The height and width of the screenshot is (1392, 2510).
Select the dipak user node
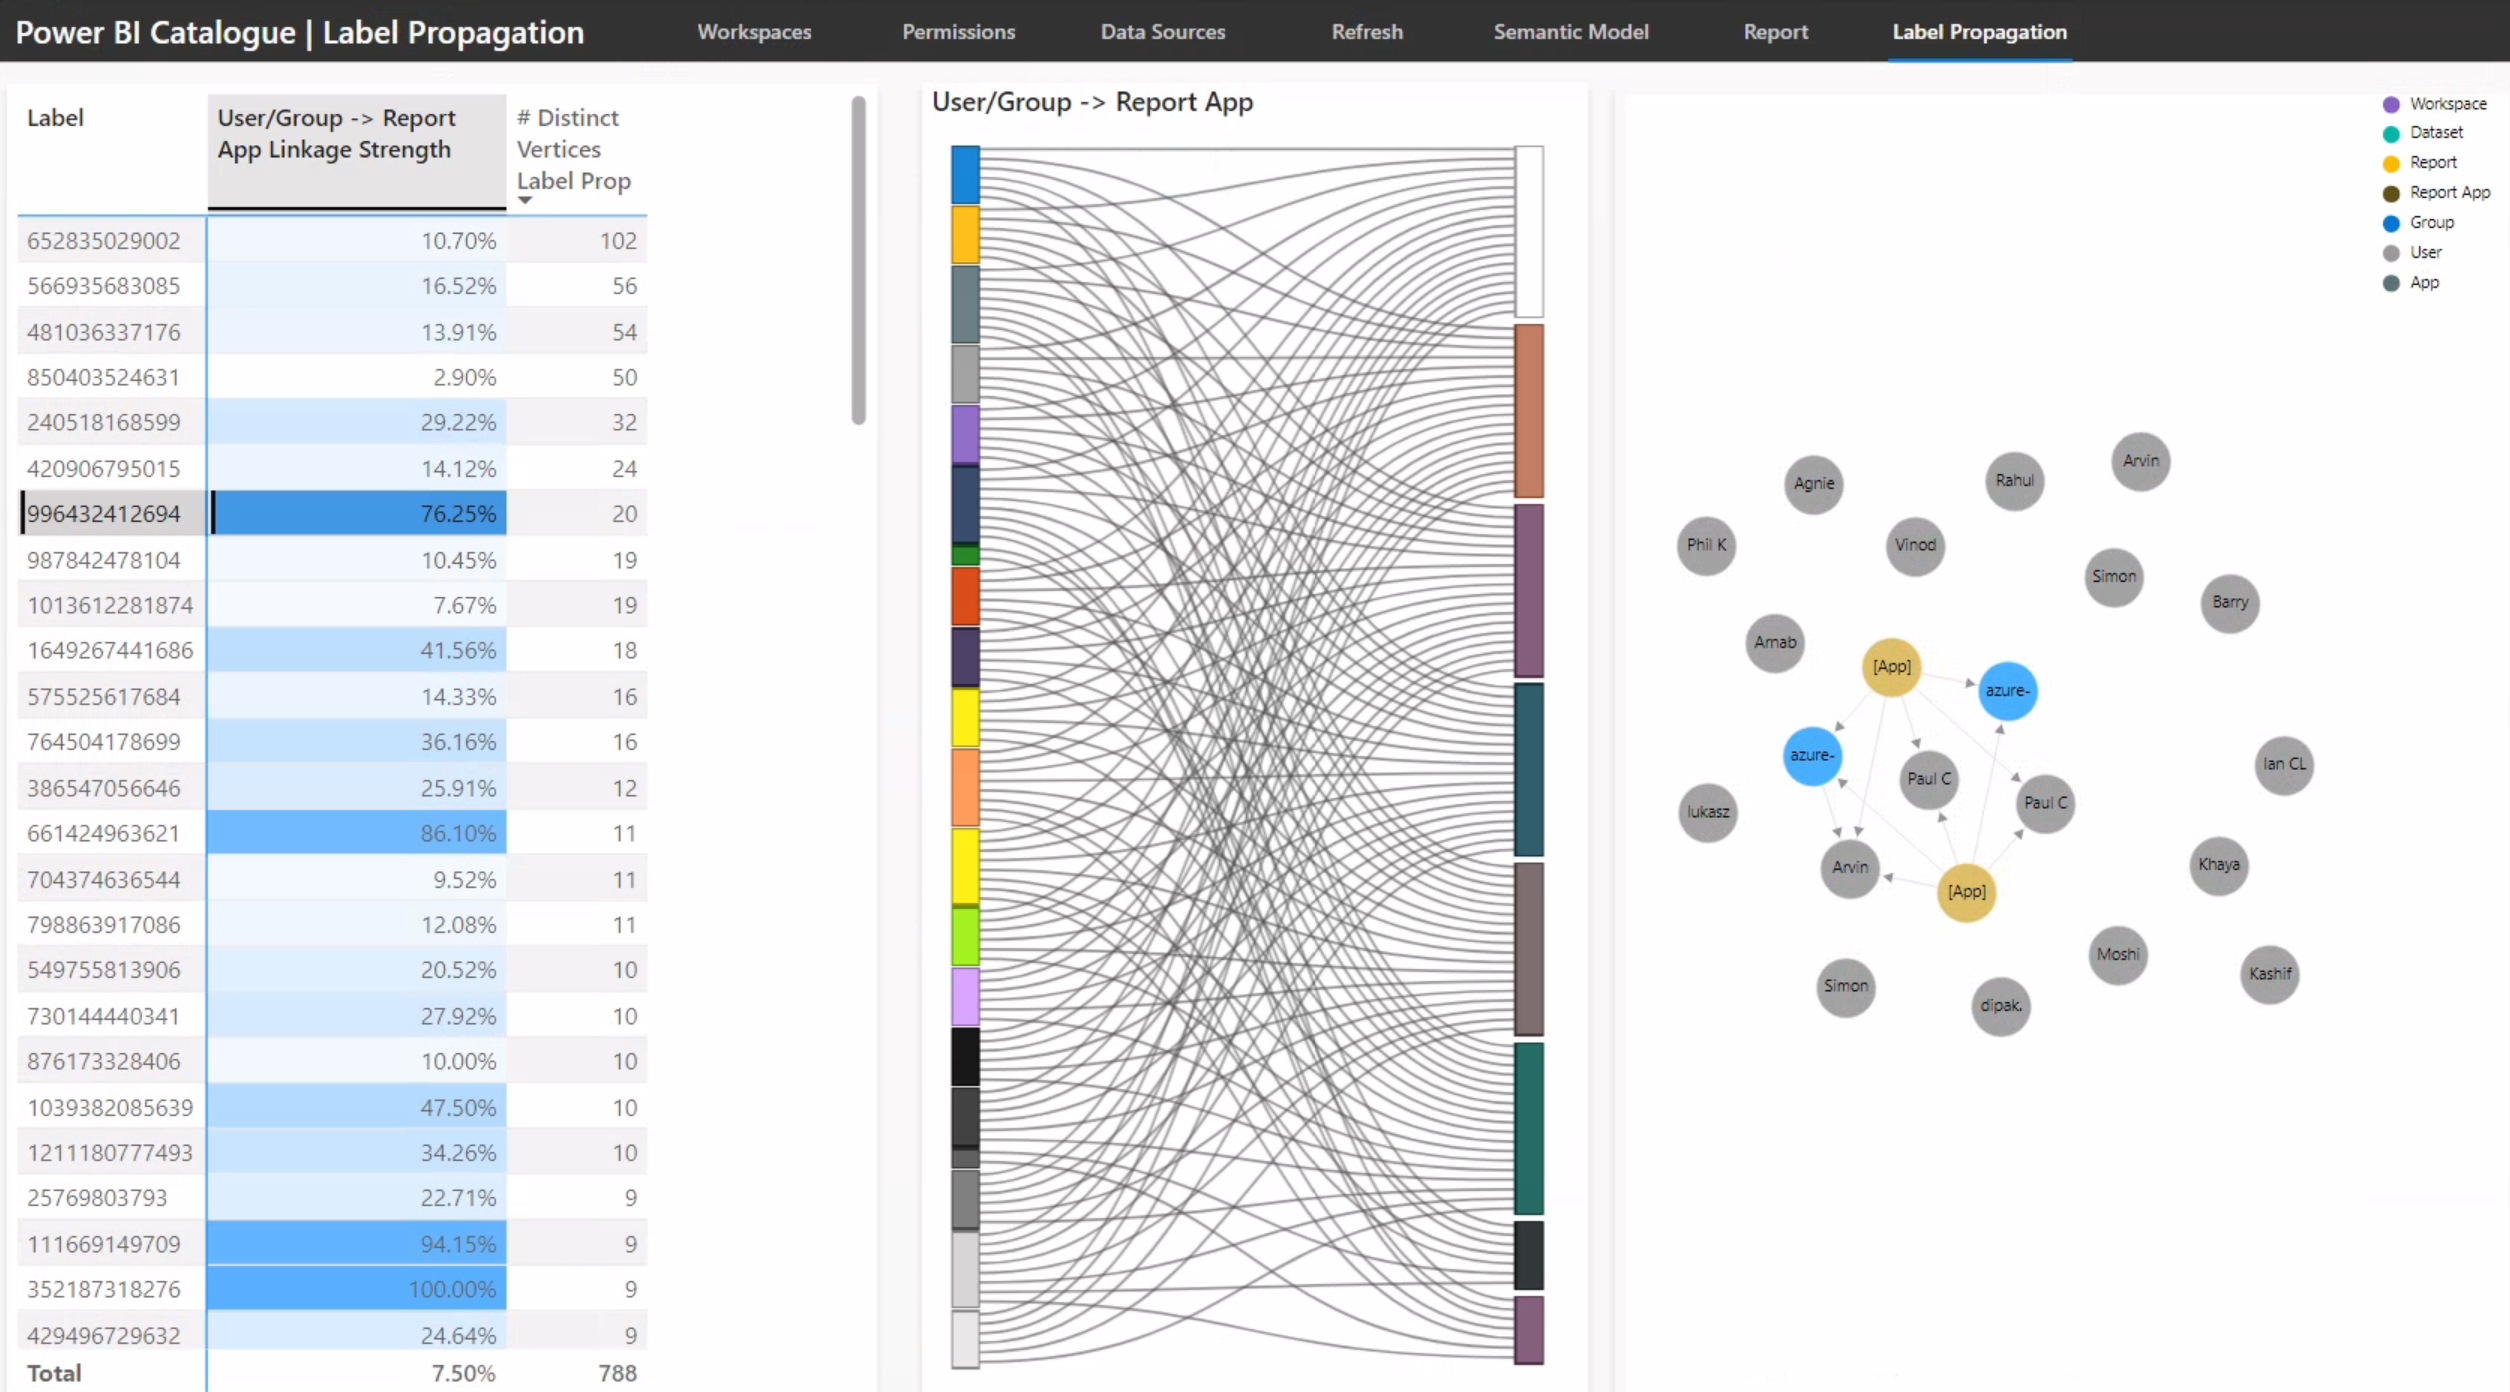point(2000,1006)
